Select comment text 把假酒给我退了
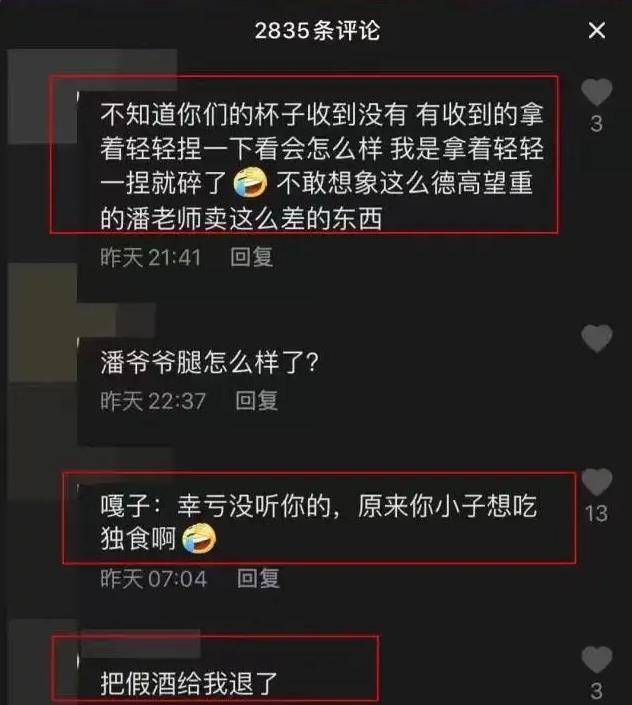The image size is (632, 705). click(189, 683)
